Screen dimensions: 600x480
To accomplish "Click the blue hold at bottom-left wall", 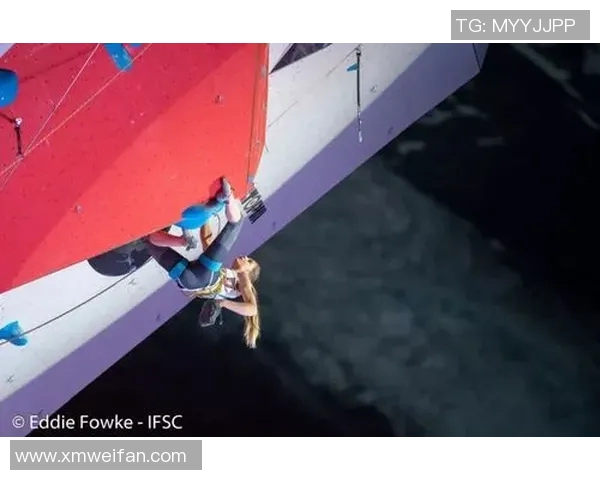I will pyautogui.click(x=13, y=333).
